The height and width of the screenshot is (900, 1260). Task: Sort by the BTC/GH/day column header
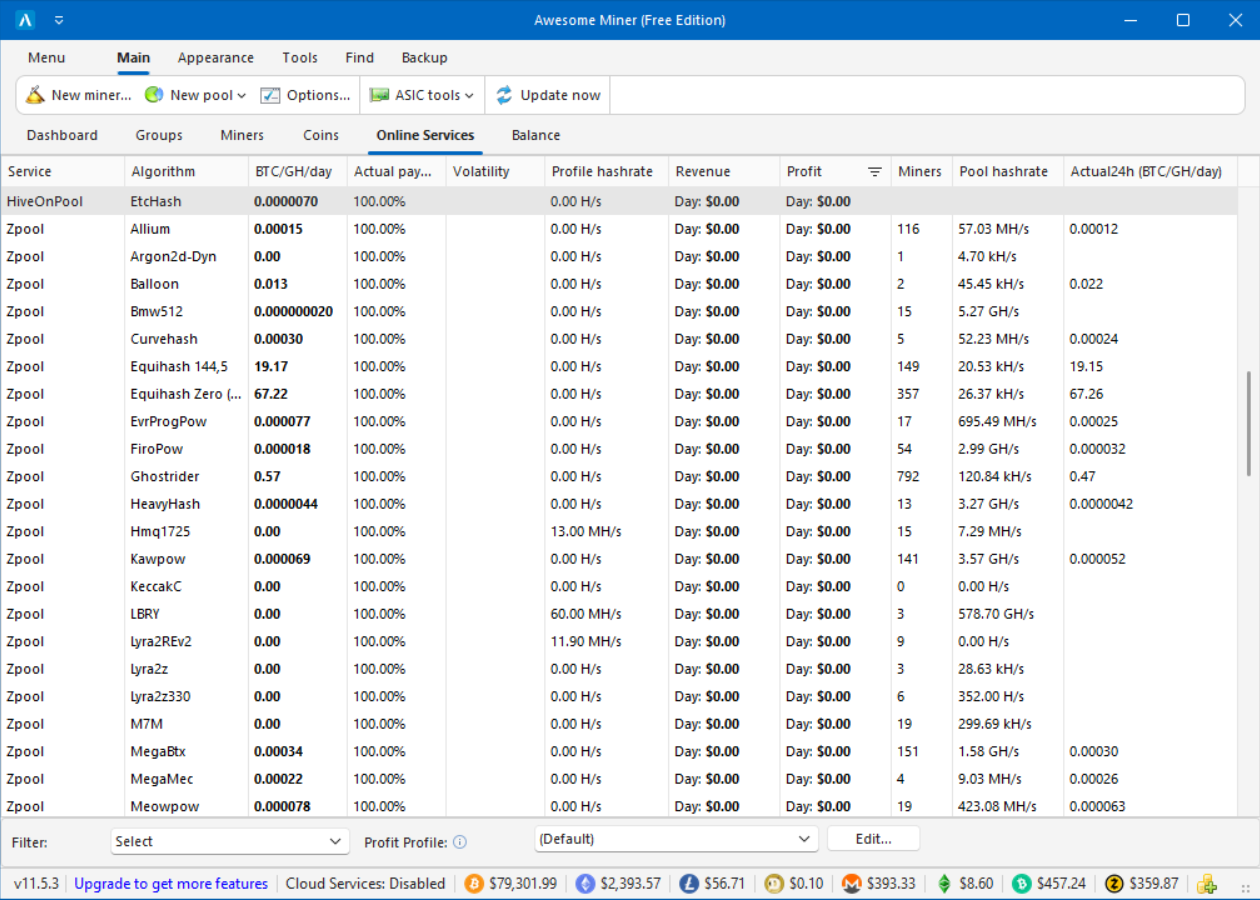(x=297, y=172)
